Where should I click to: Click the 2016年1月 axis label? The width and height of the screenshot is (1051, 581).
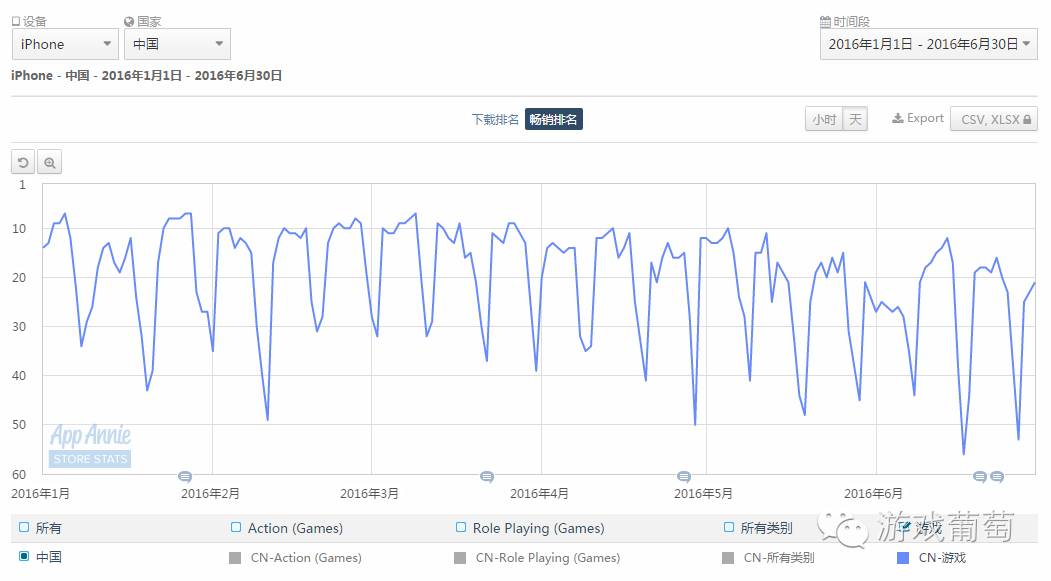pos(40,494)
